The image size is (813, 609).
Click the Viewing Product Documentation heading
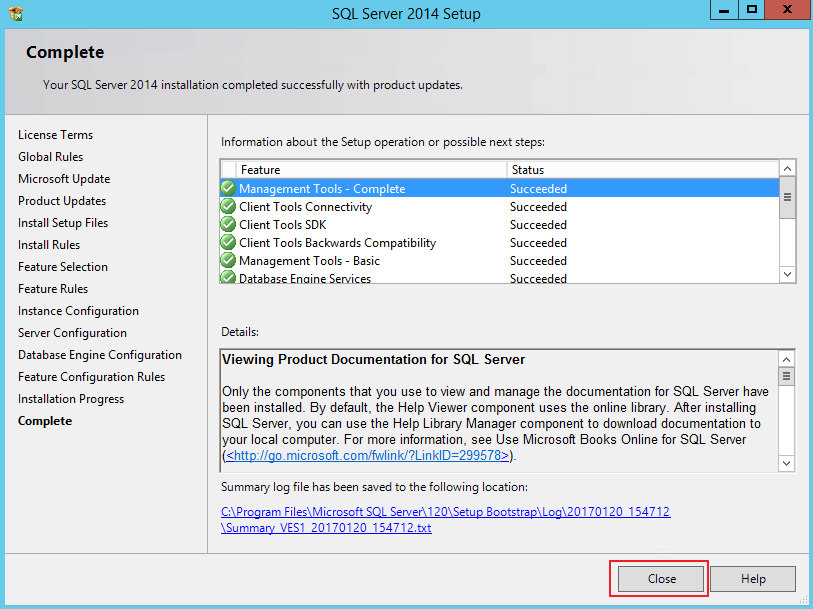click(373, 359)
